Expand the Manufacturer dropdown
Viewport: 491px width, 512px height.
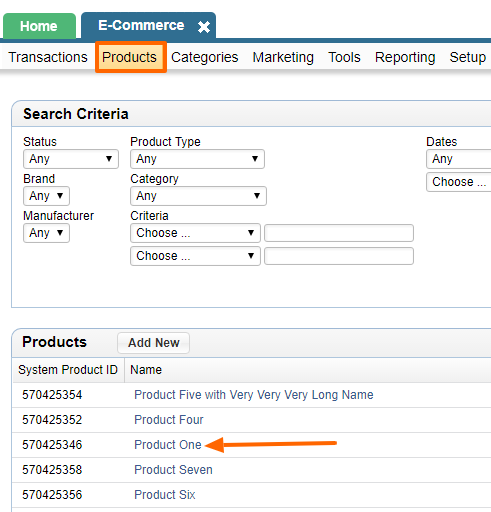46,233
